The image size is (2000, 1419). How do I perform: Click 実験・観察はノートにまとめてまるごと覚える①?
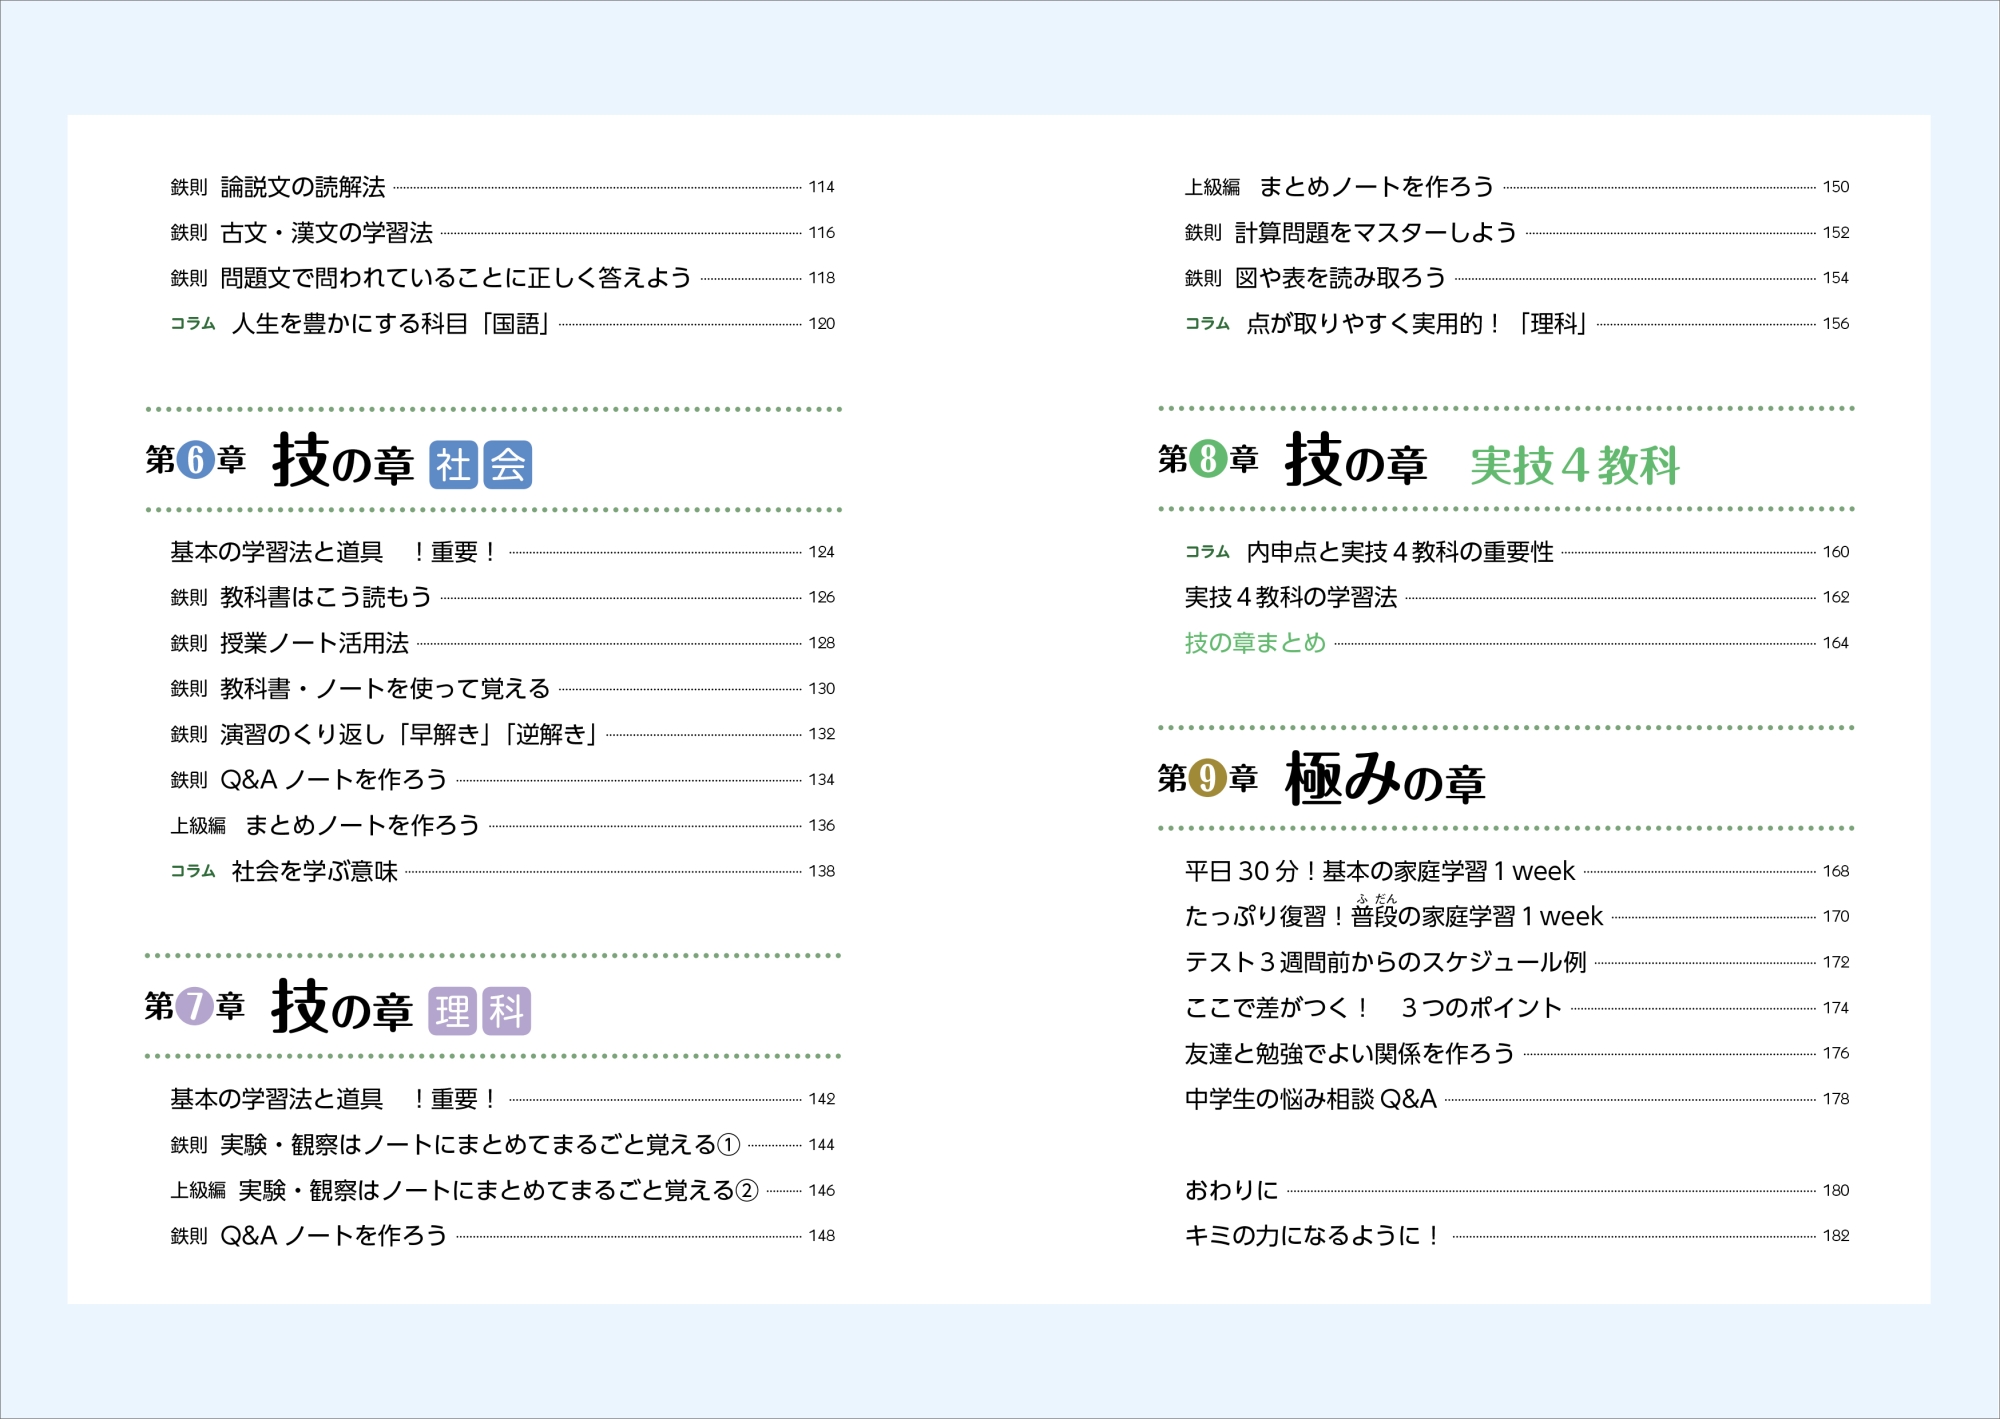(x=480, y=1145)
